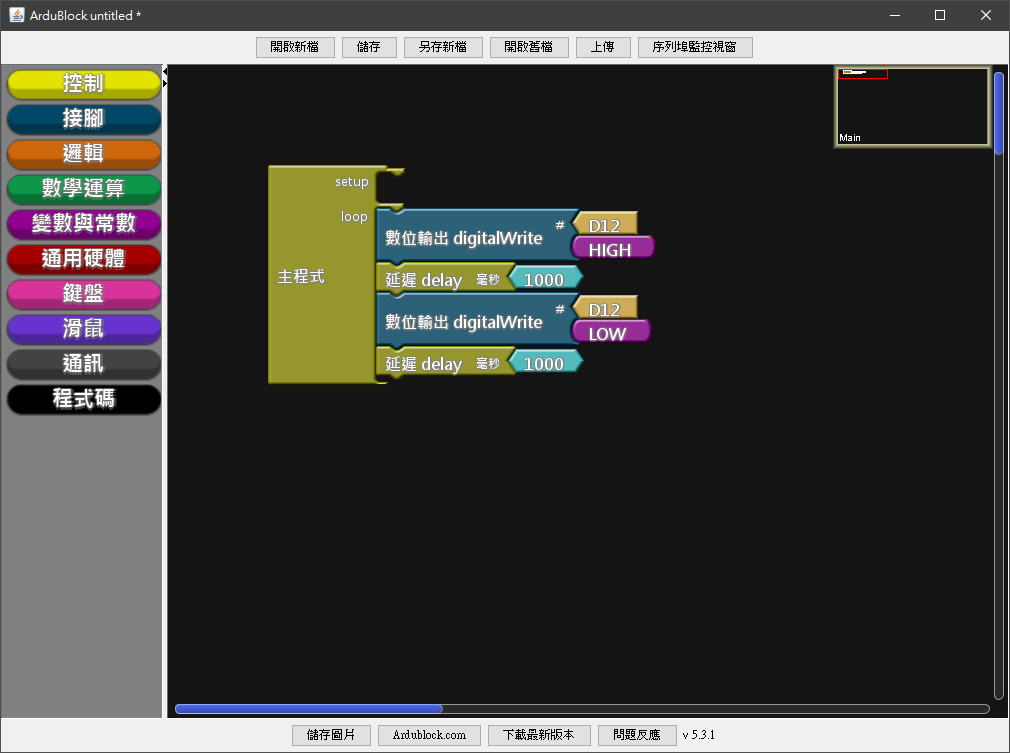Click the Main minimap thumbnail
Screen dimensions: 1010x753
[912, 108]
